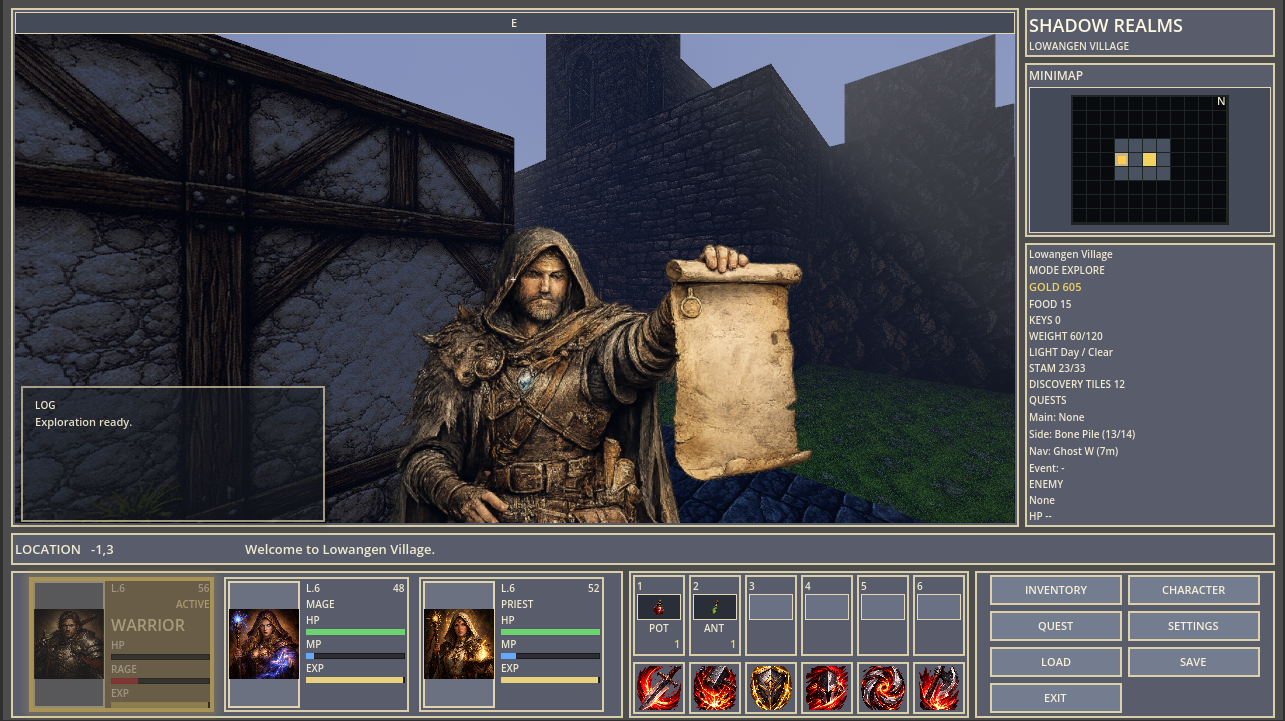Use the green antidote bottle icon in slot 2
Image resolution: width=1285 pixels, height=721 pixels.
715,607
